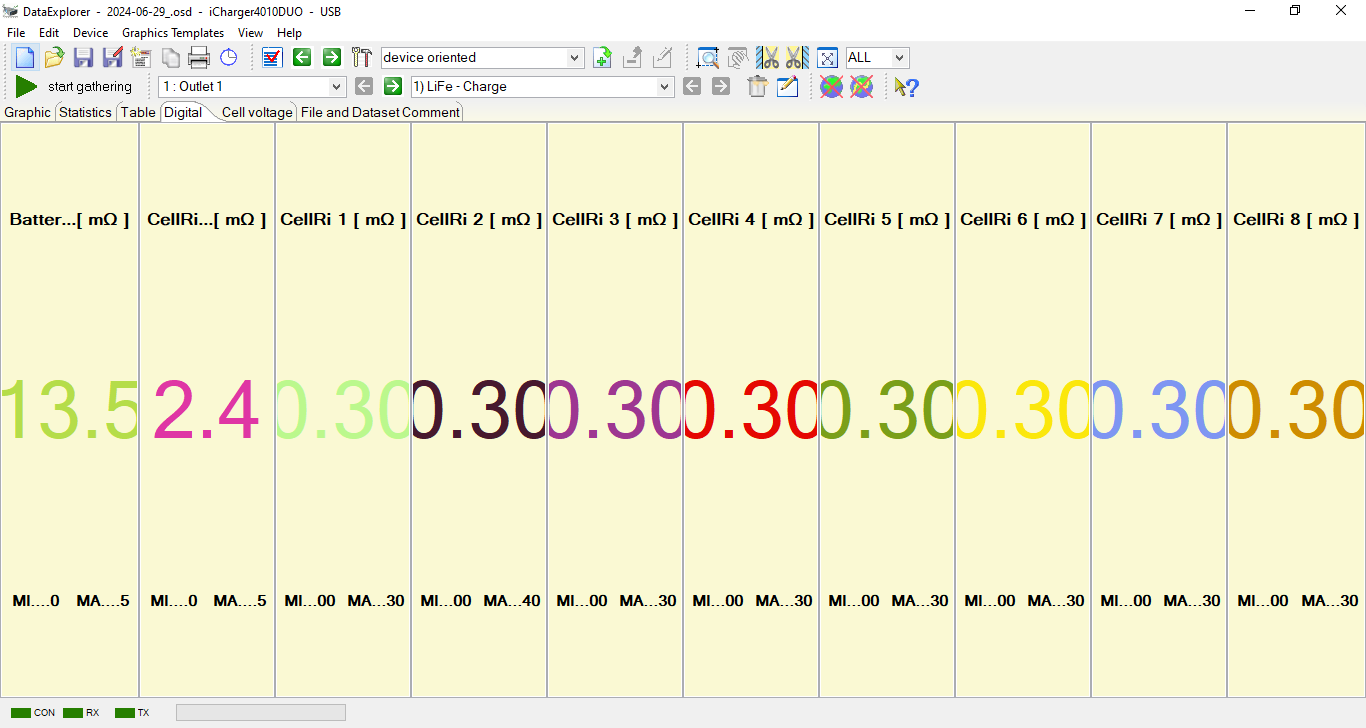Viewport: 1366px width, 728px height.
Task: Open the ALL dropdown in the toolbar
Action: [899, 58]
